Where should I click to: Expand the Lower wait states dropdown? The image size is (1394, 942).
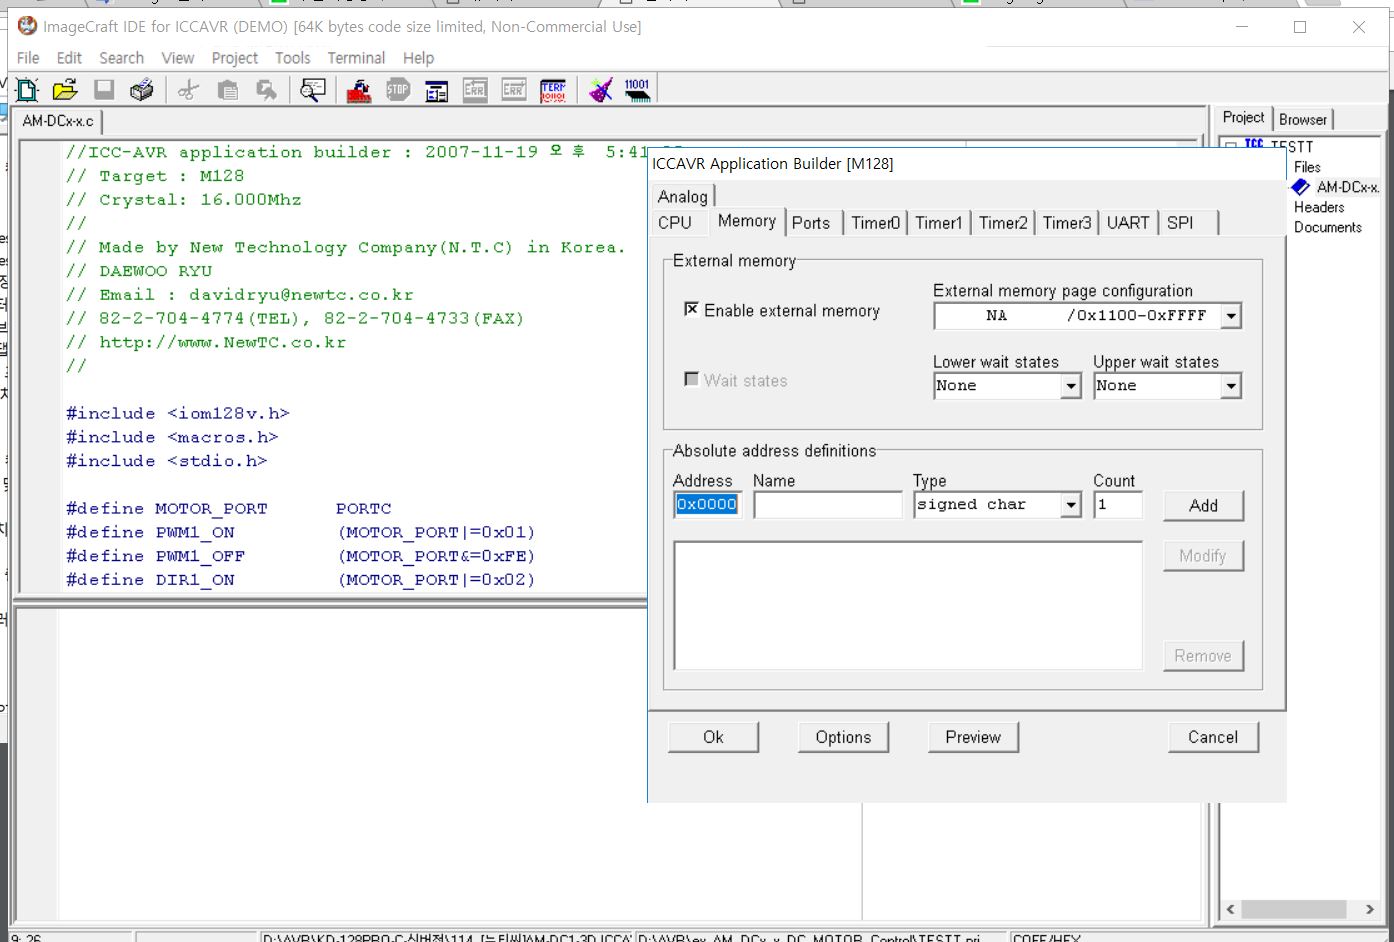(x=1071, y=386)
